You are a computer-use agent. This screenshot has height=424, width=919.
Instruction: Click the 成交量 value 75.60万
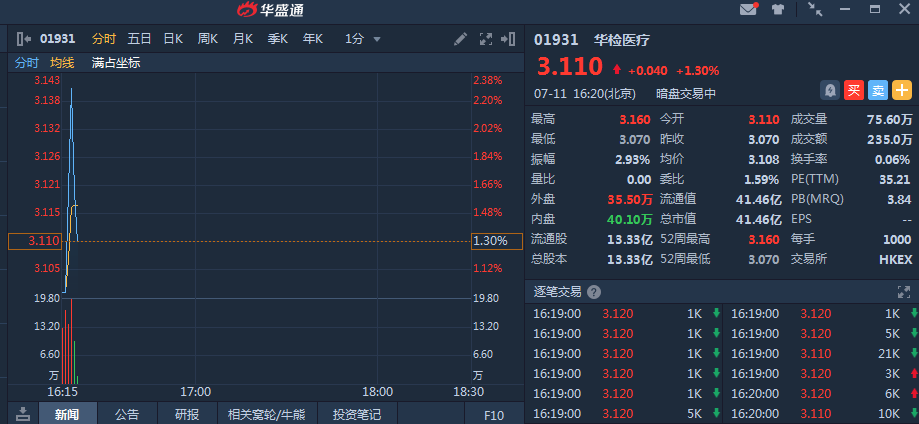890,120
